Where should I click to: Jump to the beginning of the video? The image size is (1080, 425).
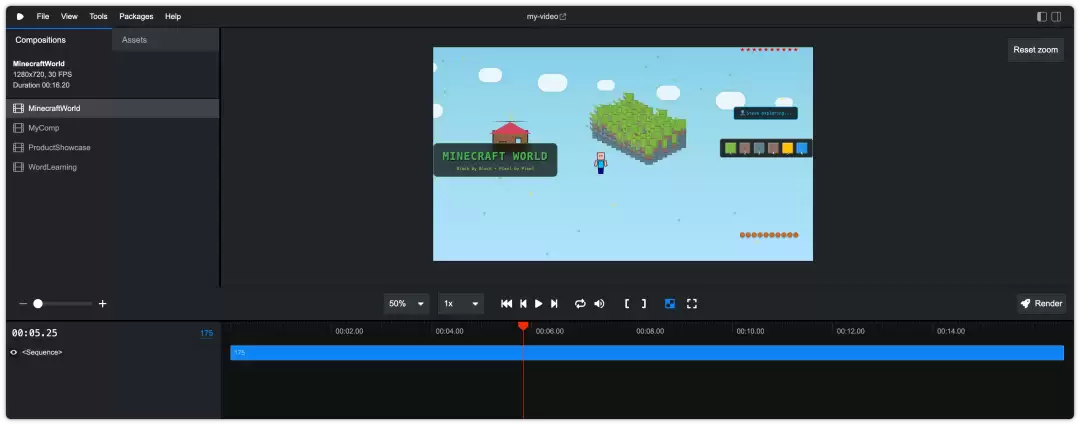(x=506, y=304)
